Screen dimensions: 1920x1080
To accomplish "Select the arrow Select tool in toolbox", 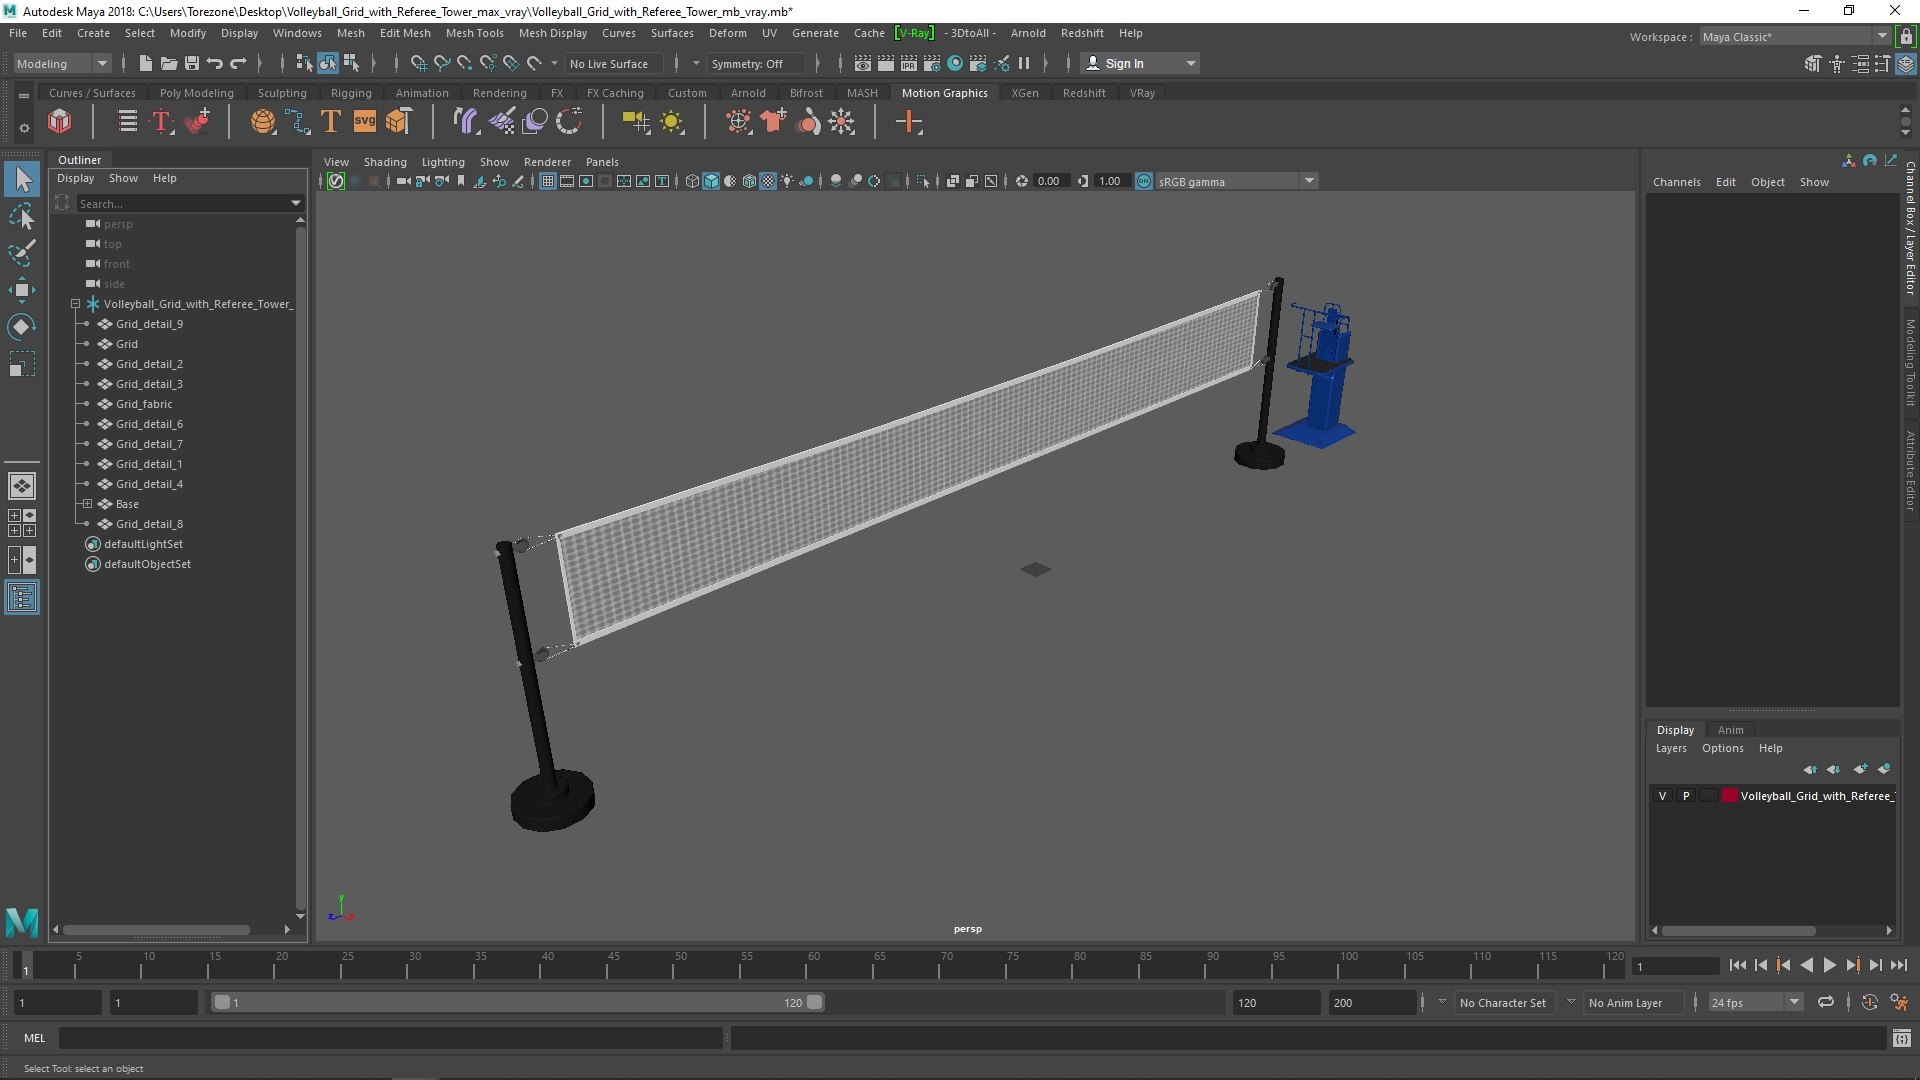I will [22, 180].
